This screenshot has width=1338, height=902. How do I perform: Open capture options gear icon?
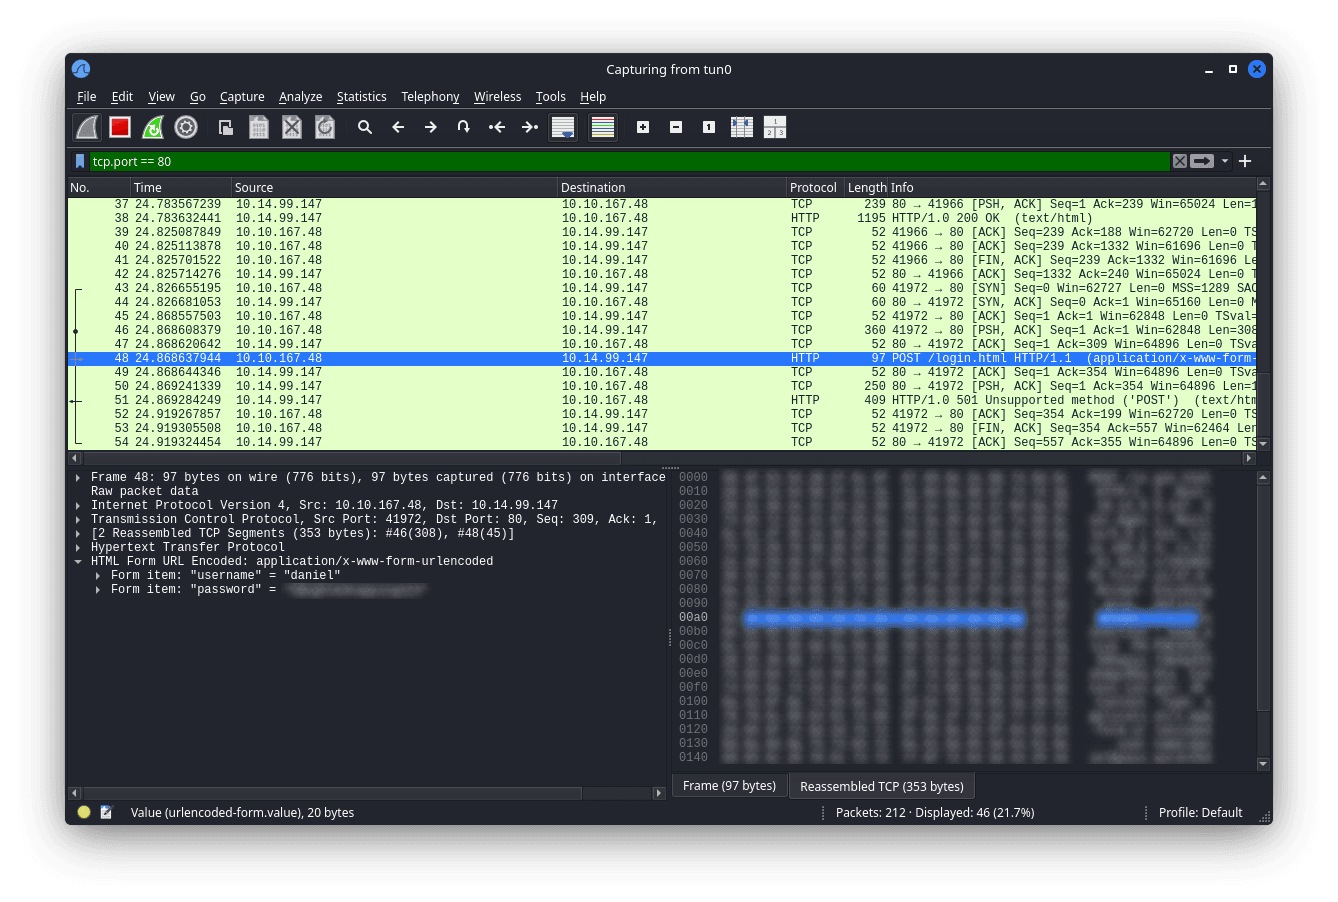pyautogui.click(x=186, y=127)
